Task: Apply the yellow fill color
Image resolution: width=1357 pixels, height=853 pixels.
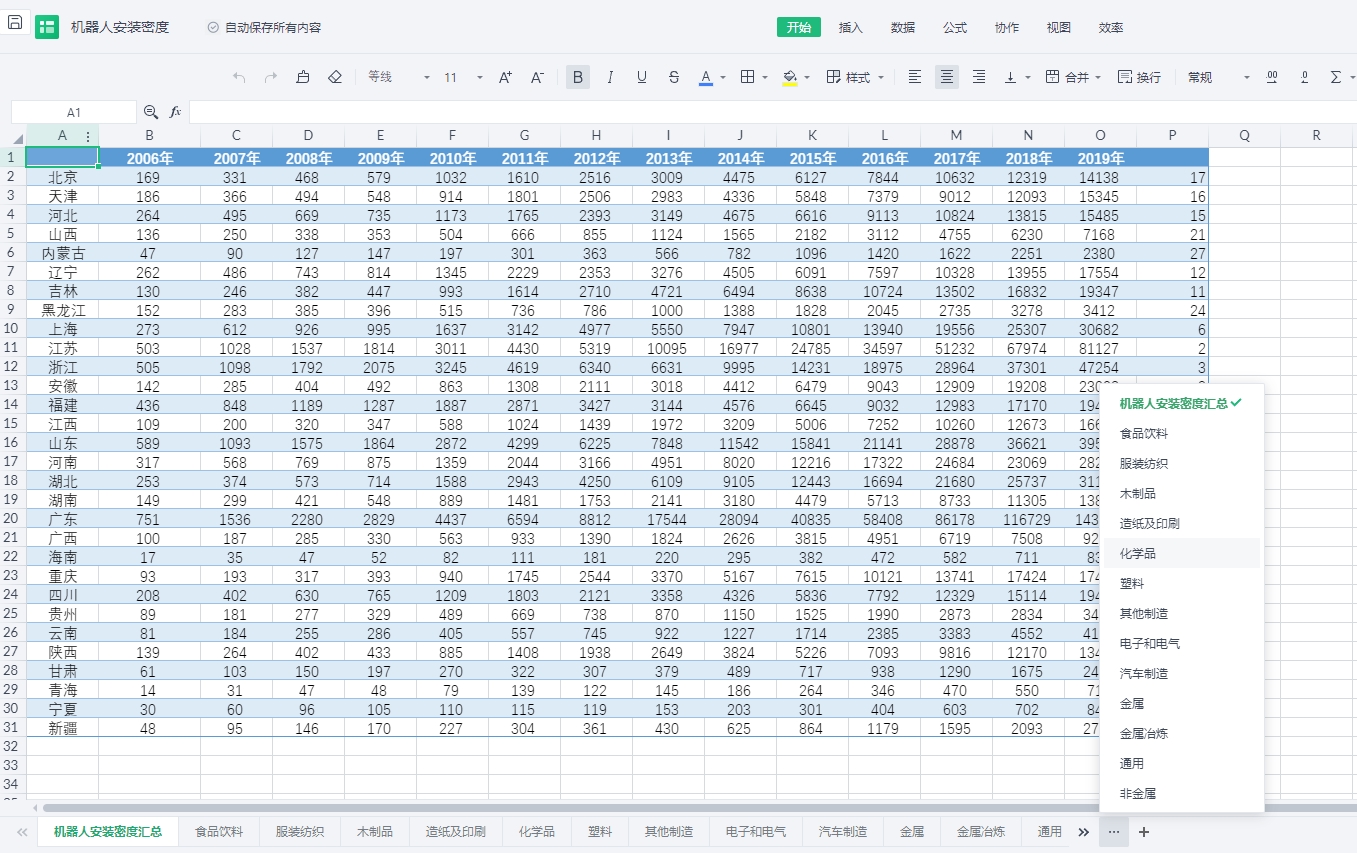Action: tap(790, 77)
